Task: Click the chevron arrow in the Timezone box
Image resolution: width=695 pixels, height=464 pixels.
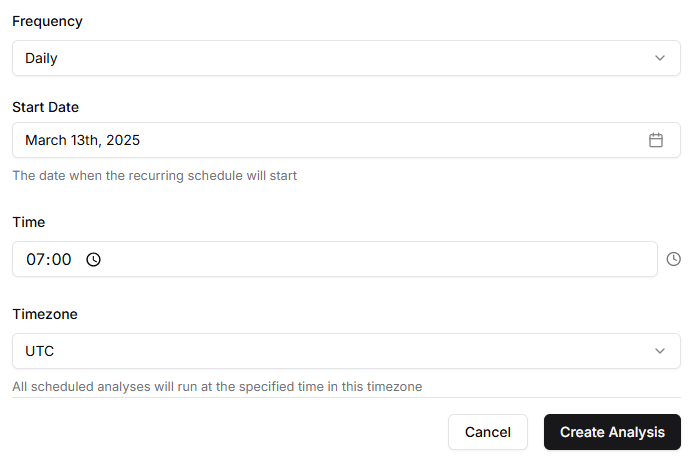Action: [x=660, y=351]
